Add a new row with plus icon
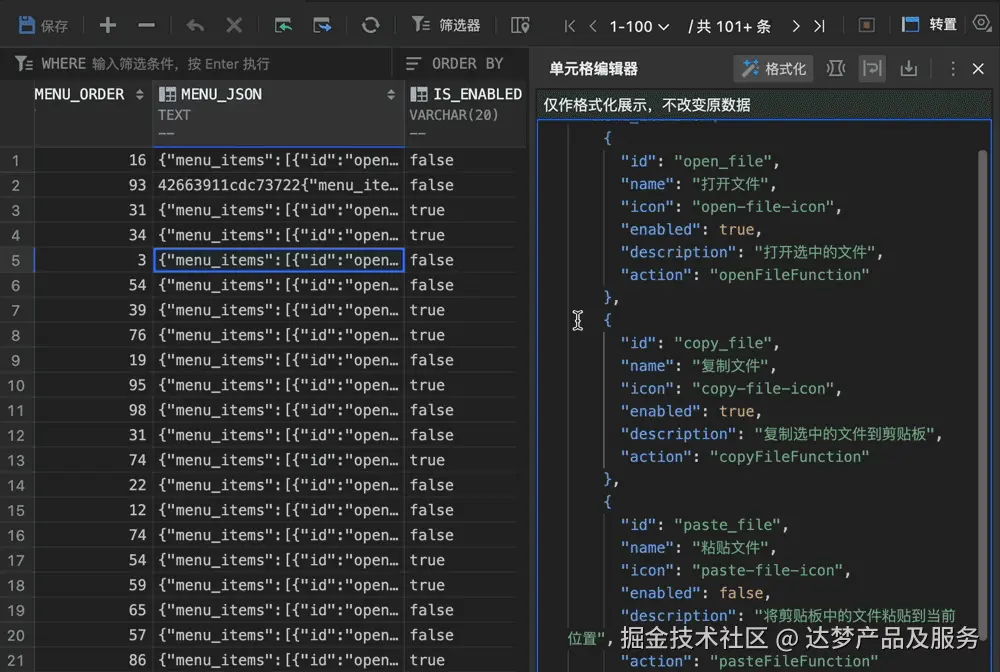The image size is (1000, 672). [108, 25]
